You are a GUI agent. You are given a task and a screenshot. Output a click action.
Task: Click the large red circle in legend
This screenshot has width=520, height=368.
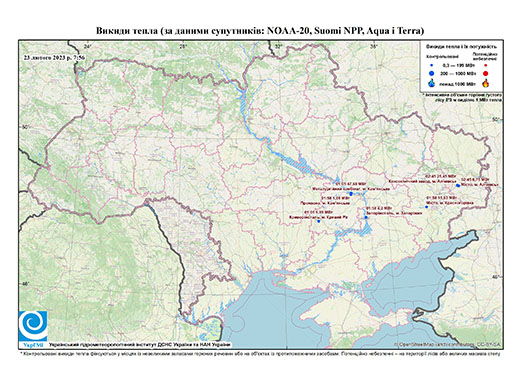(485, 73)
